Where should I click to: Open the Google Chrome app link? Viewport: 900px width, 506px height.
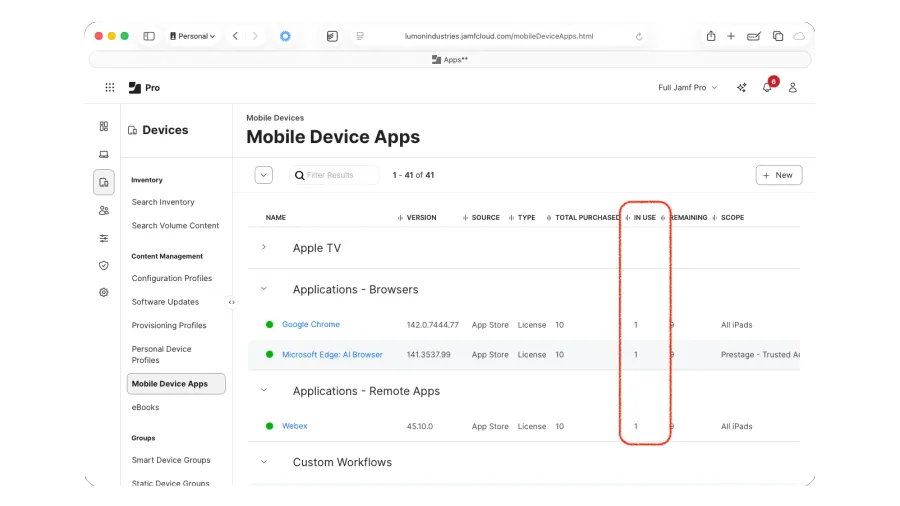click(311, 324)
